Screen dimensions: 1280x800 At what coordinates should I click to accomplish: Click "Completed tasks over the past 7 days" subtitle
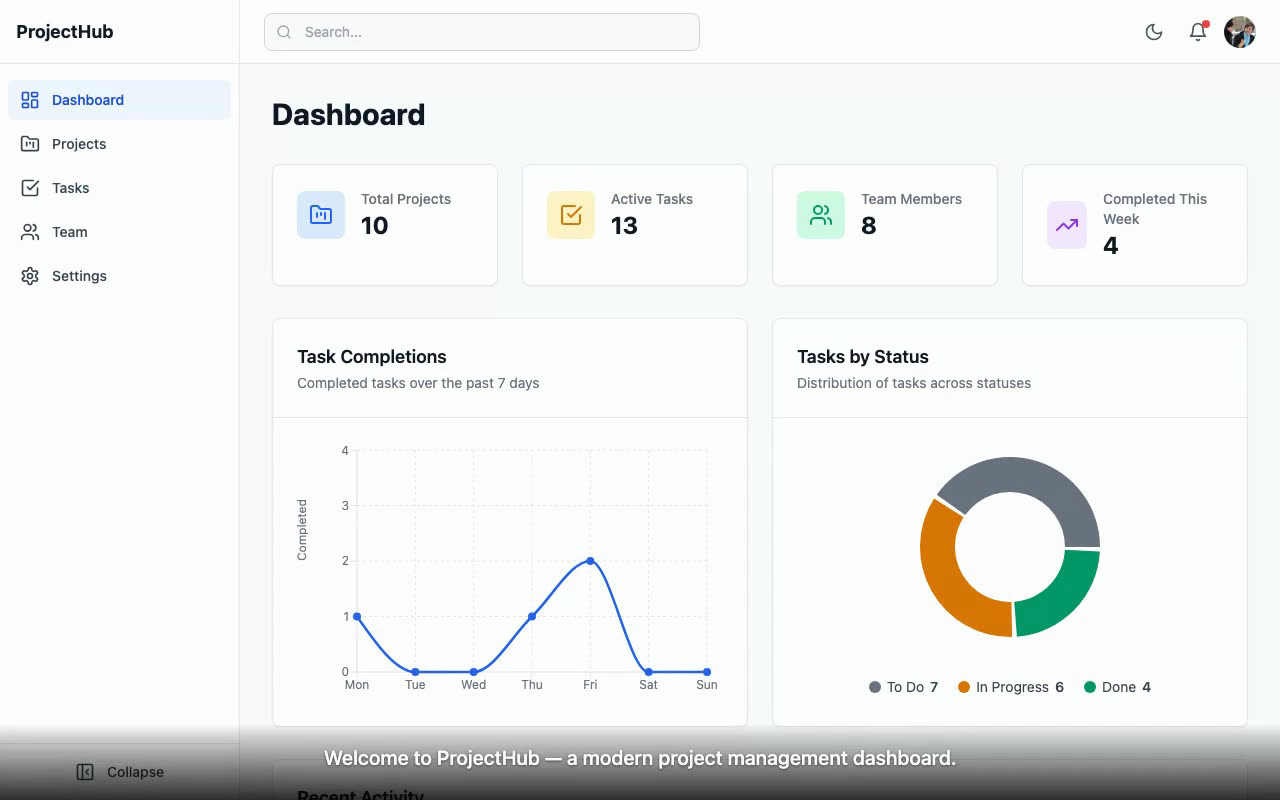[418, 383]
